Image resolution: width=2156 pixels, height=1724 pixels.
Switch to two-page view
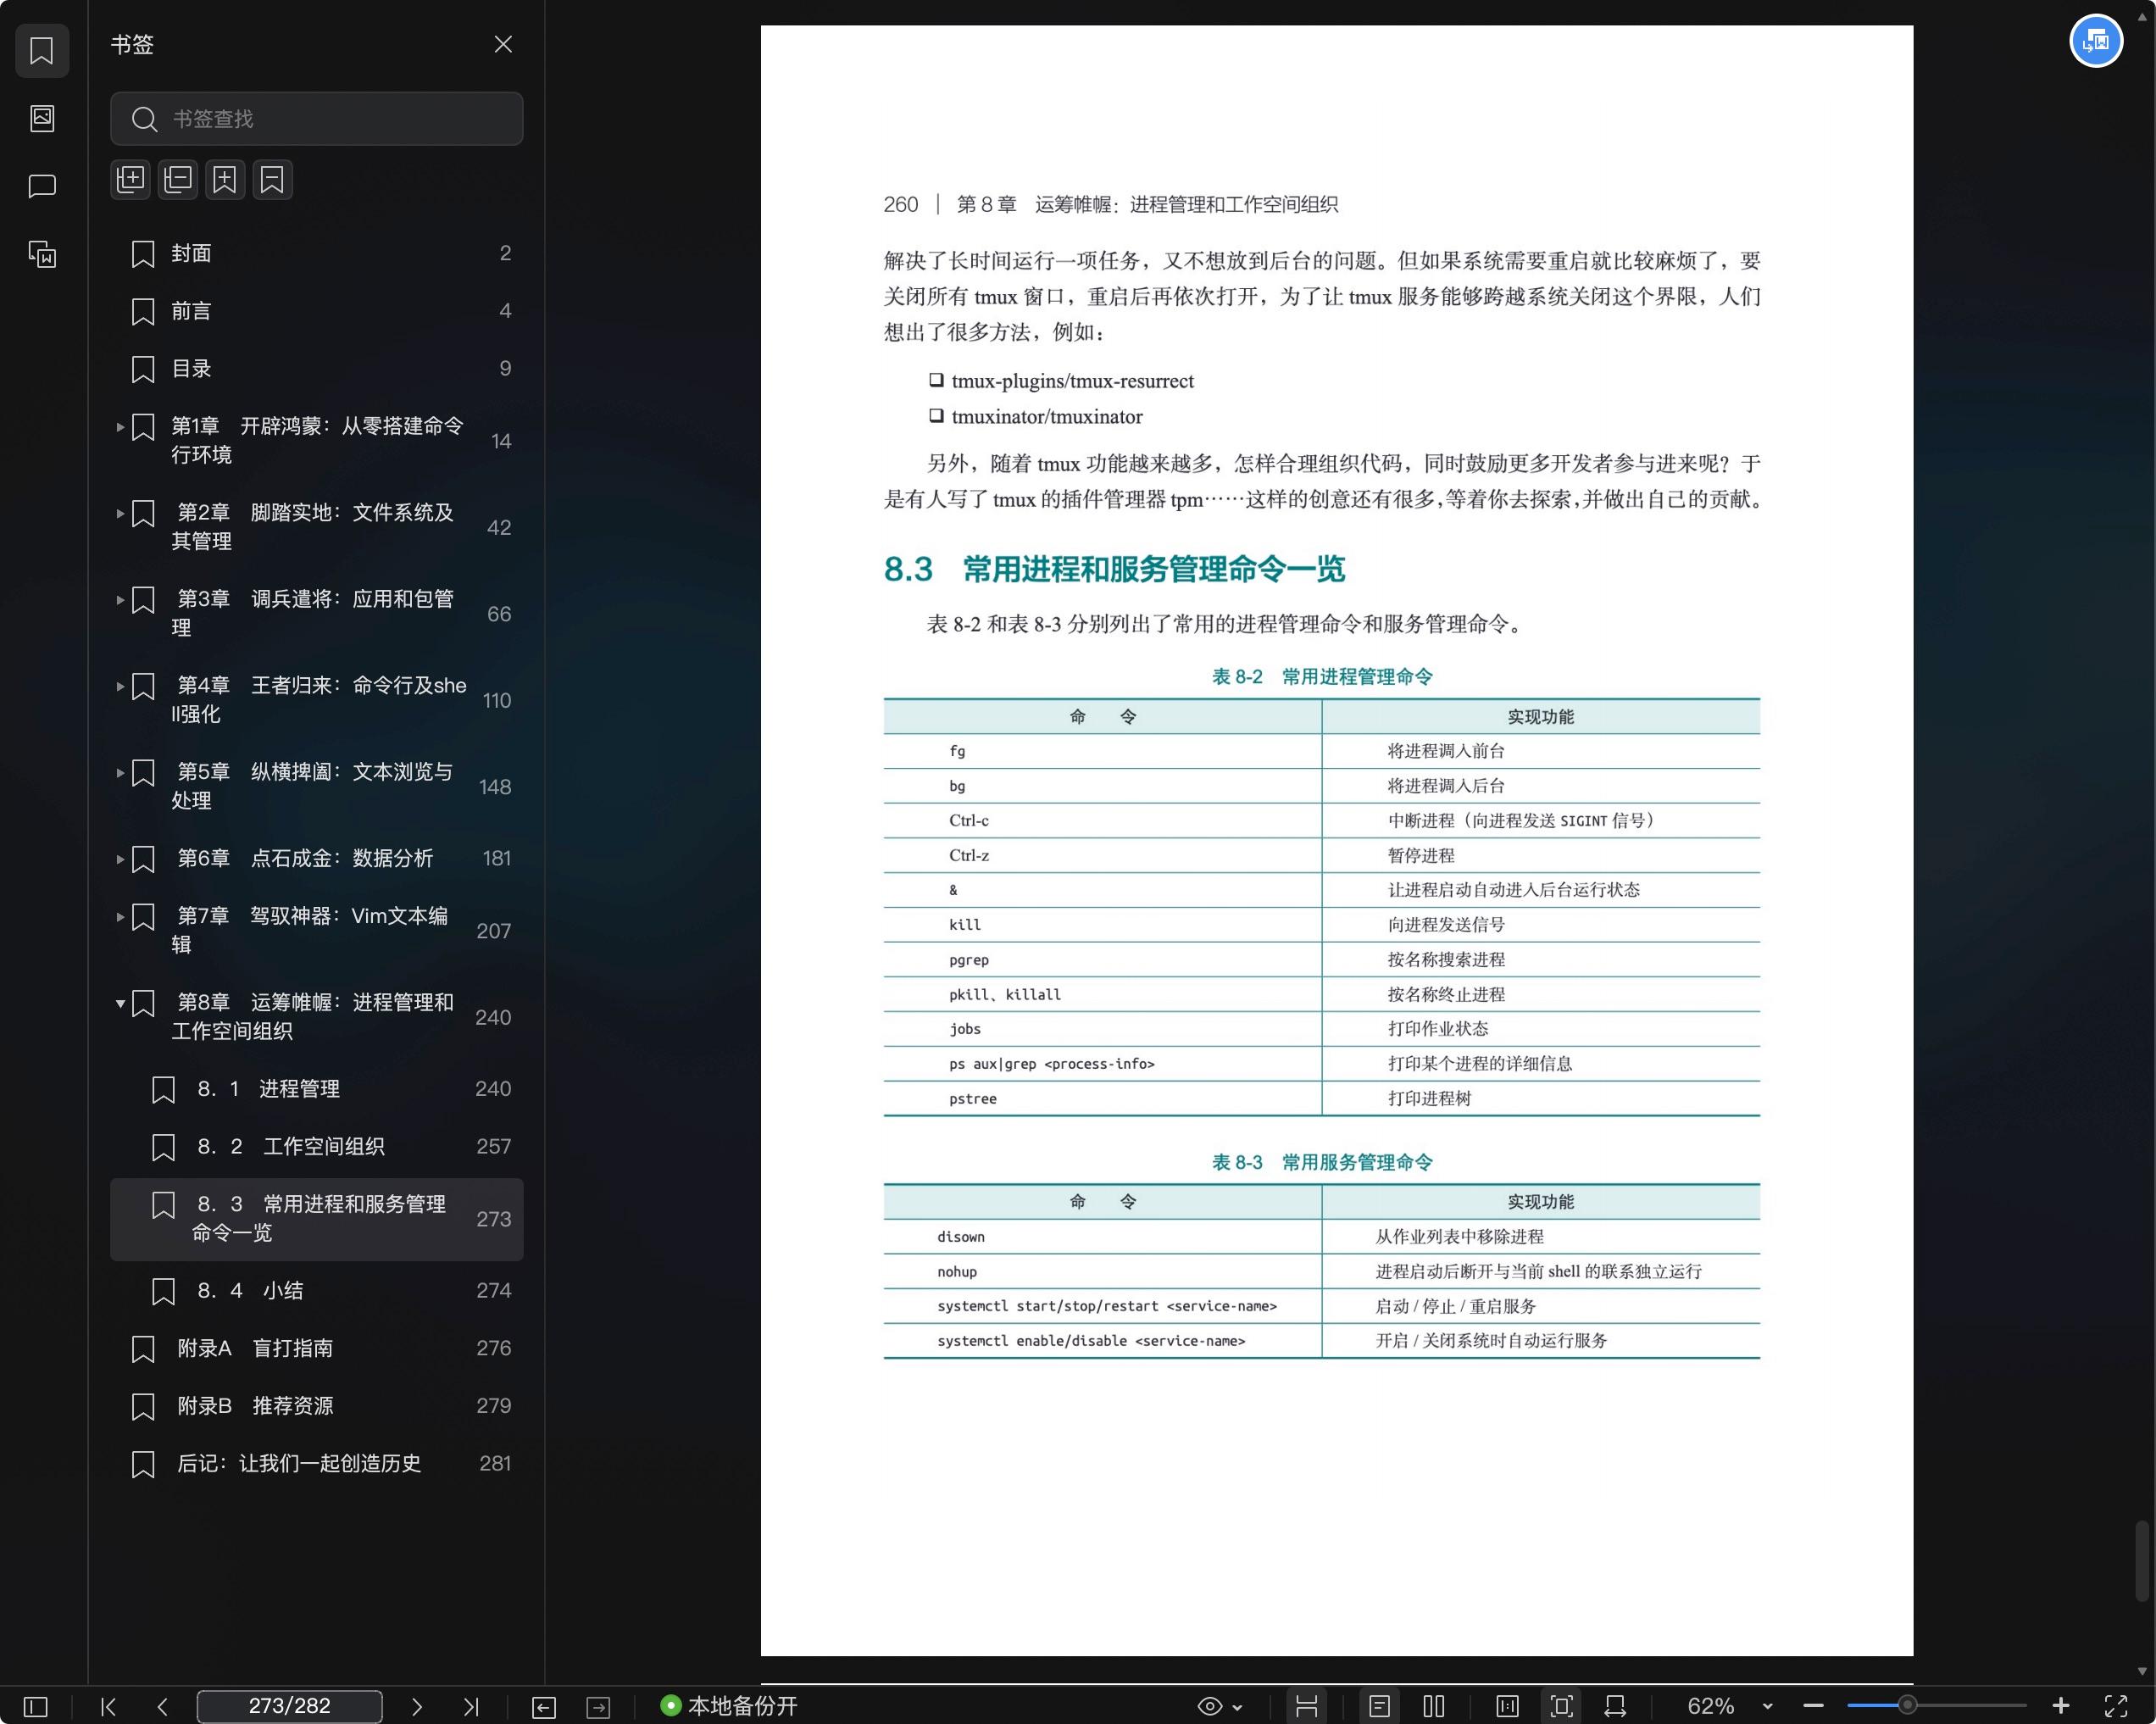coord(1434,1706)
